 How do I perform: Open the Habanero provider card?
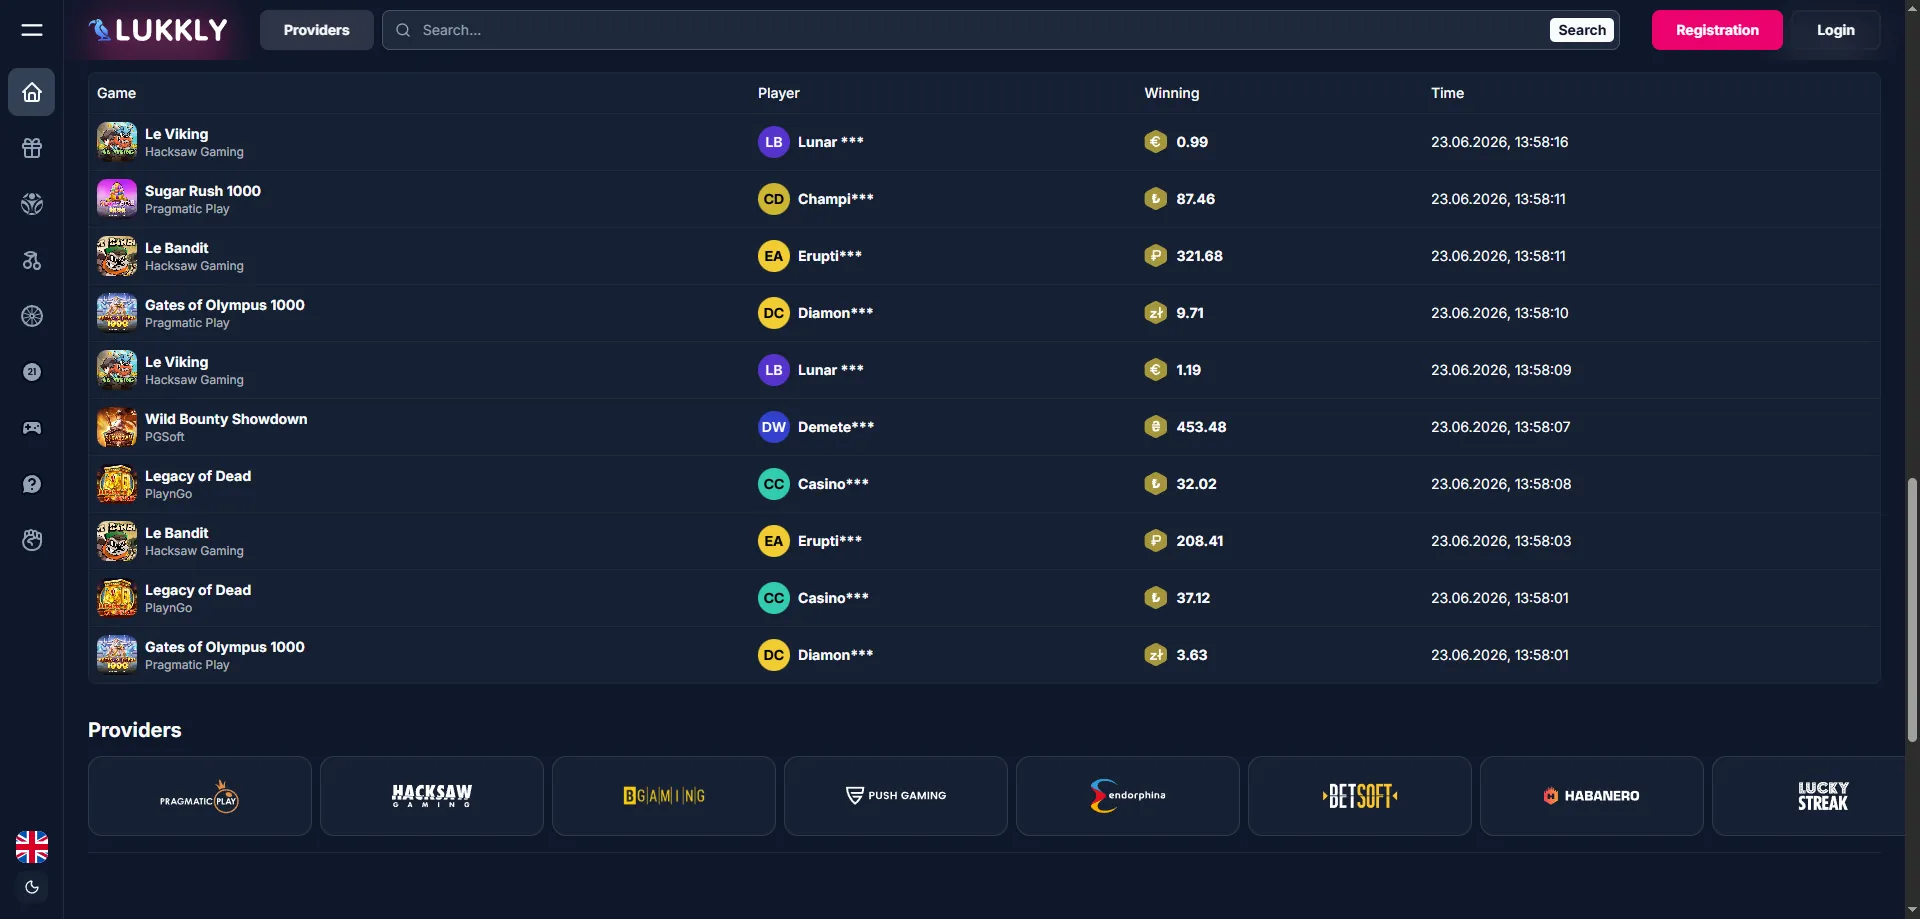pos(1592,796)
